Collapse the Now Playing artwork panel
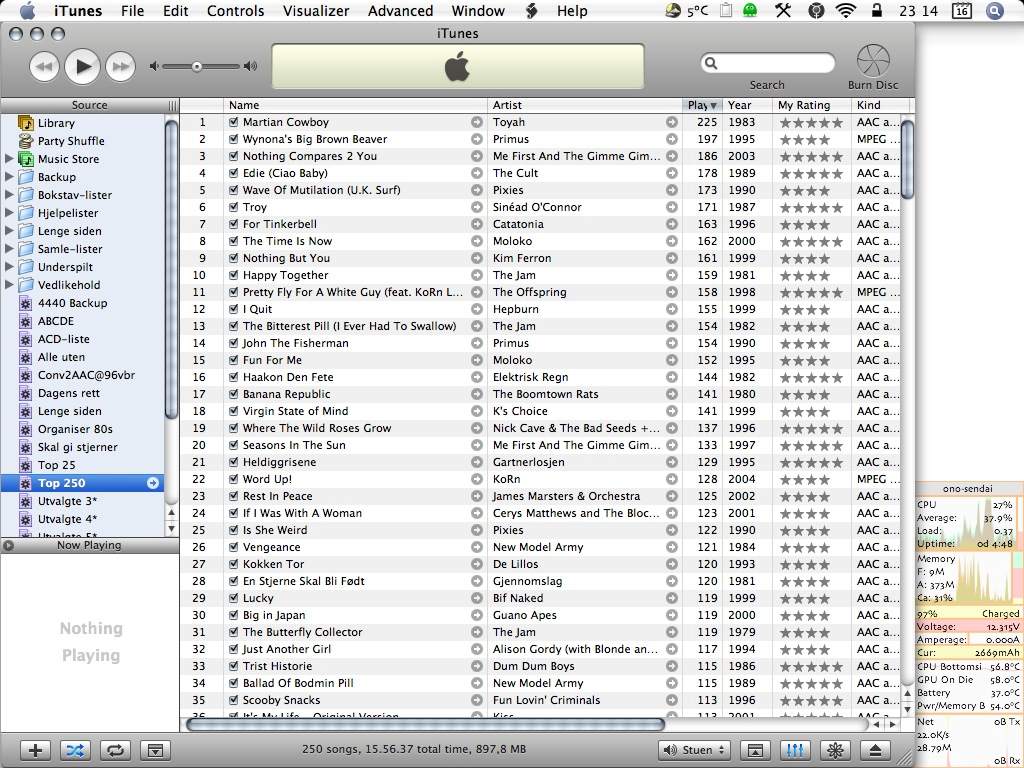Viewport: 1024px width, 768px height. 8,545
